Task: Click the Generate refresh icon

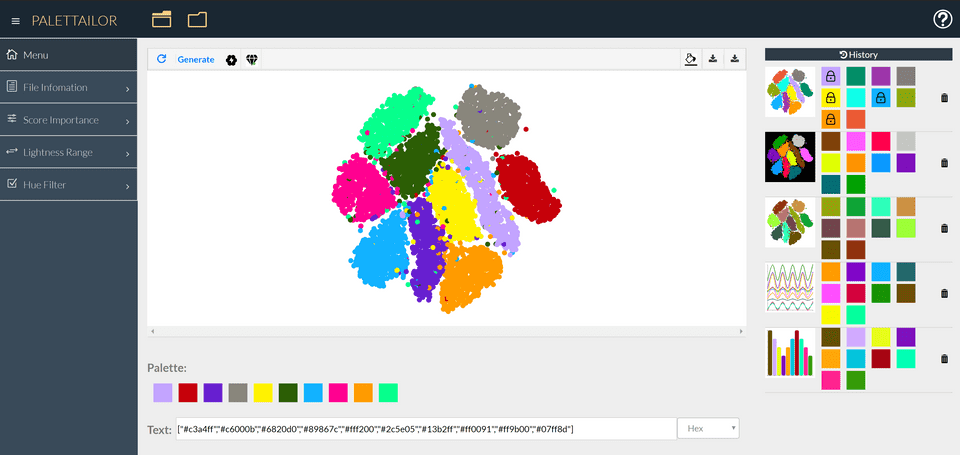Action: tap(162, 60)
